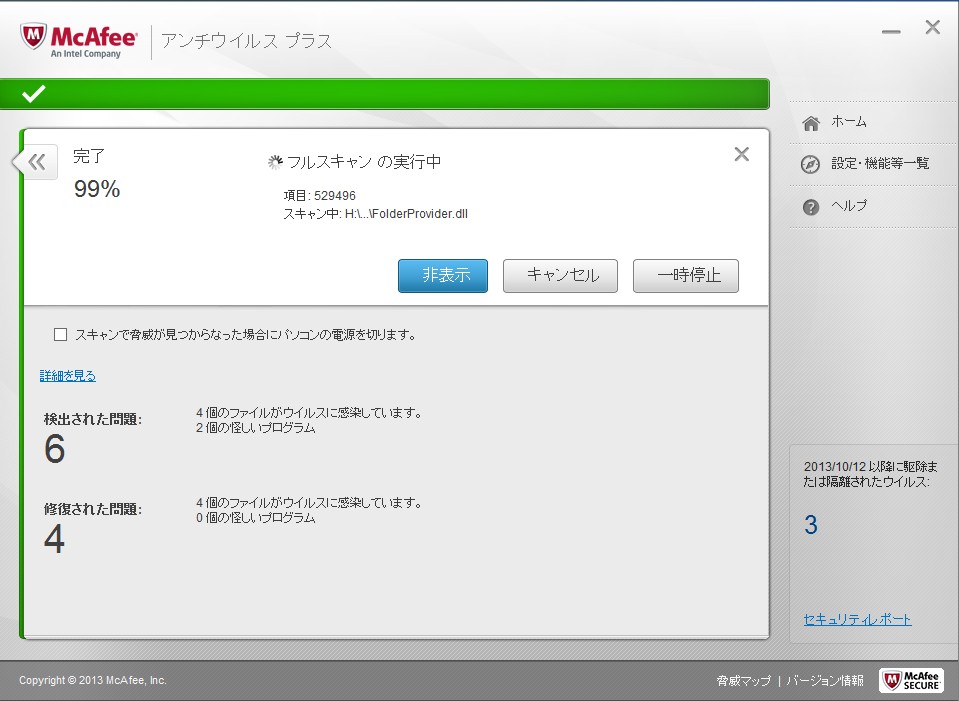The height and width of the screenshot is (701, 959).
Task: Click the white checkmark on the green bar
Action: [34, 94]
